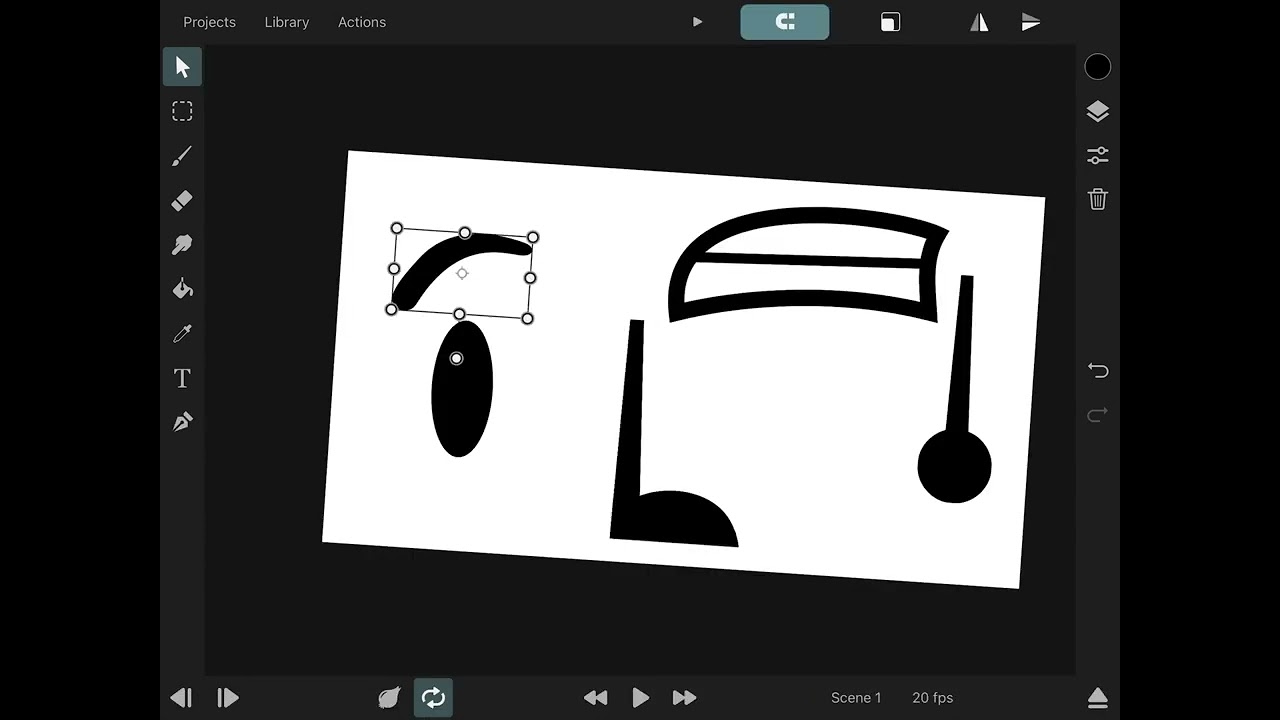
Task: Open the adjustment sliders settings
Action: (x=1098, y=156)
